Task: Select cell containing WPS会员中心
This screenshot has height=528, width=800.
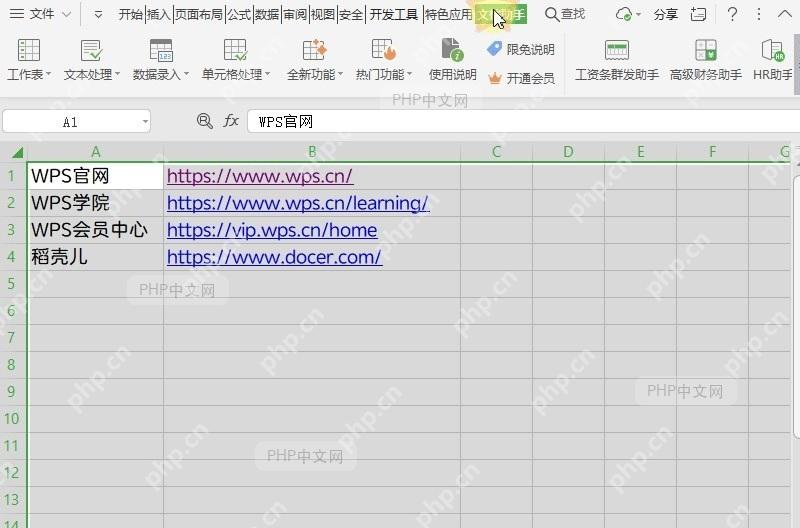Action: 96,230
